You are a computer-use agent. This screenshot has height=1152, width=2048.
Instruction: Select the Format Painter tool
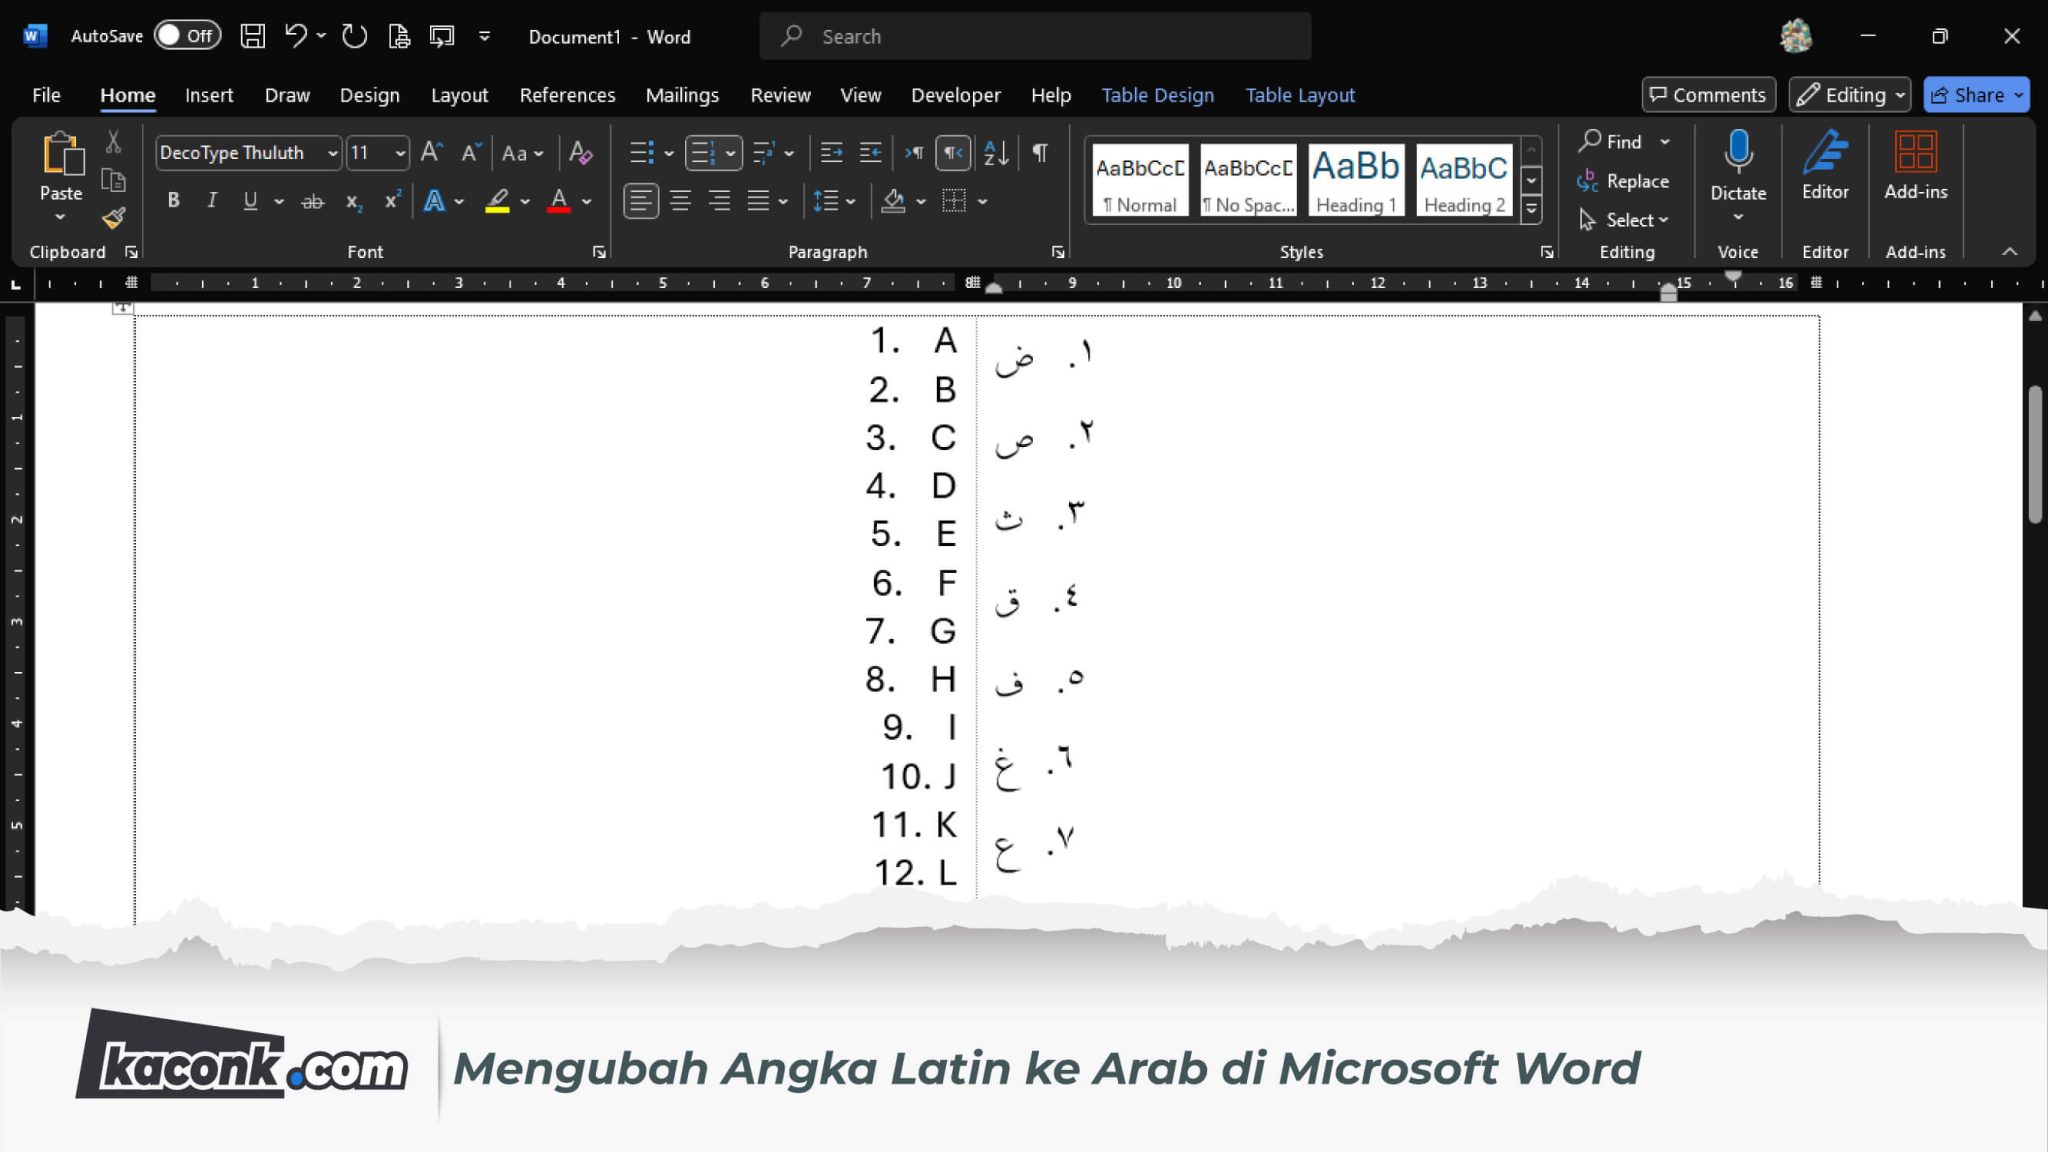[x=113, y=219]
